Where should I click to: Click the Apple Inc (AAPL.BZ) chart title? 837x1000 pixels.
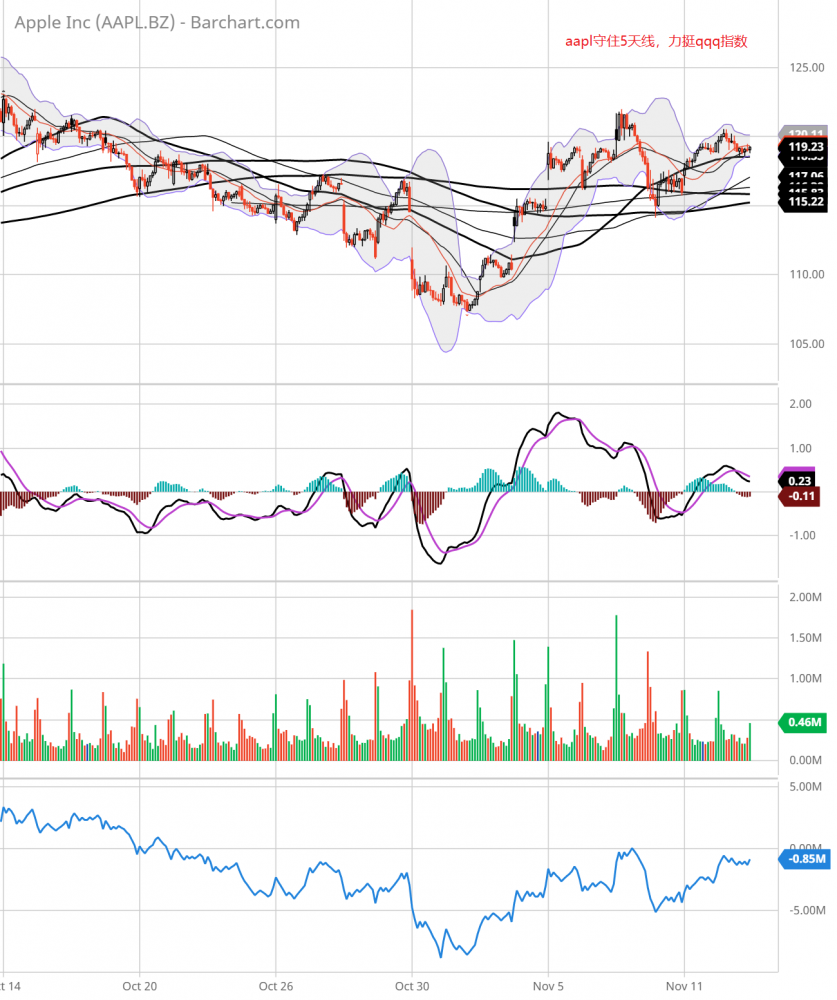coord(150,22)
